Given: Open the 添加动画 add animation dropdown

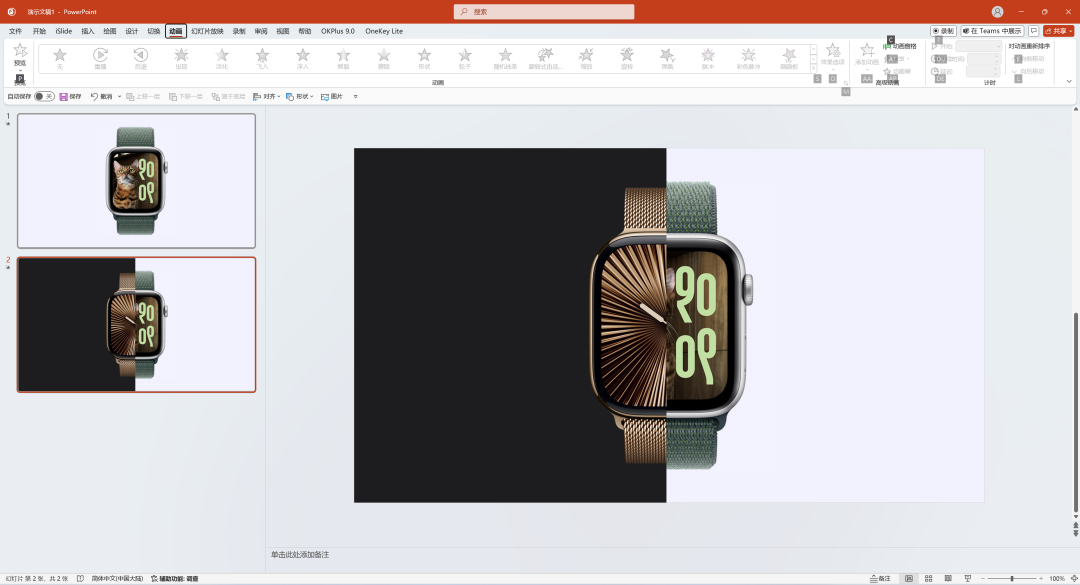Looking at the screenshot, I should pyautogui.click(x=867, y=57).
